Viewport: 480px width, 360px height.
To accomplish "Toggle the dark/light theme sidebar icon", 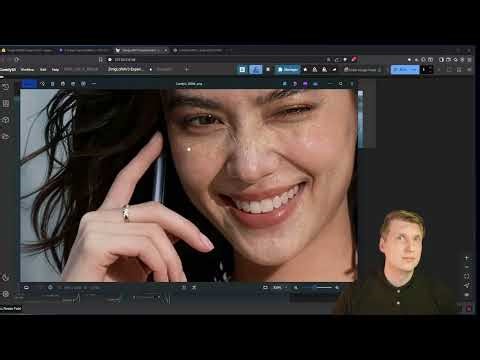I will 6,277.
